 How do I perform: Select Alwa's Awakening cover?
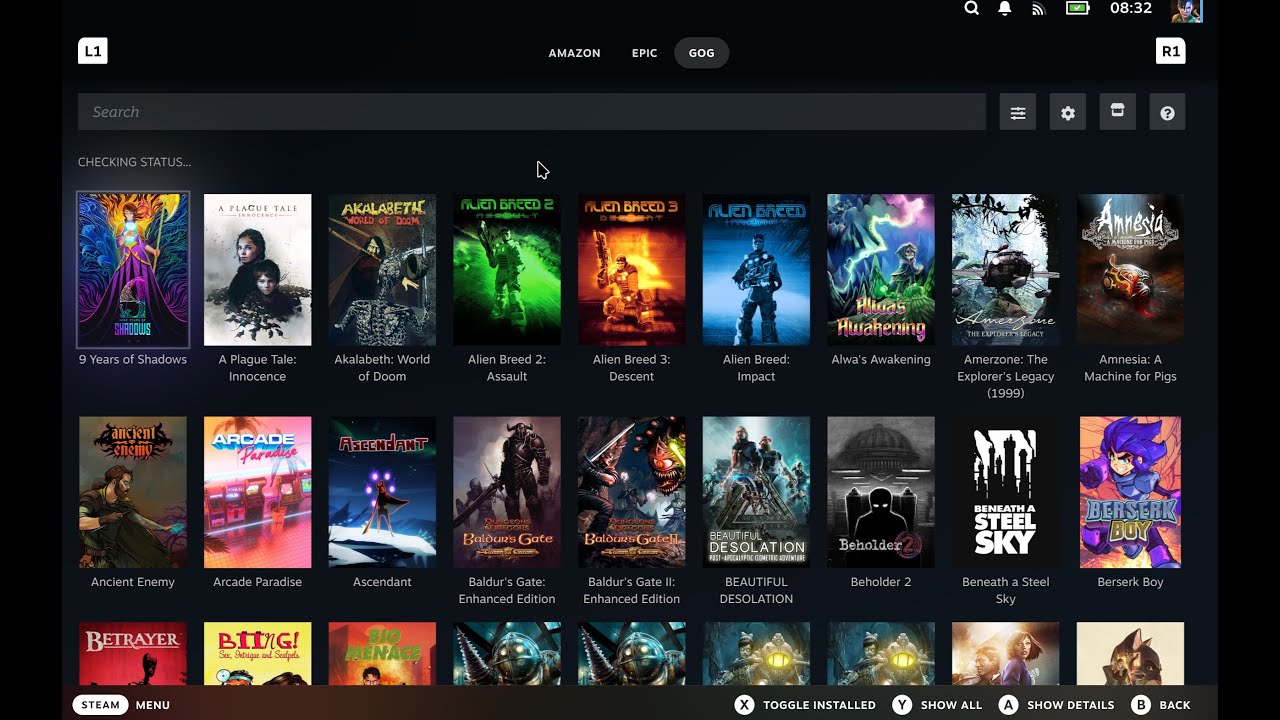pos(881,270)
